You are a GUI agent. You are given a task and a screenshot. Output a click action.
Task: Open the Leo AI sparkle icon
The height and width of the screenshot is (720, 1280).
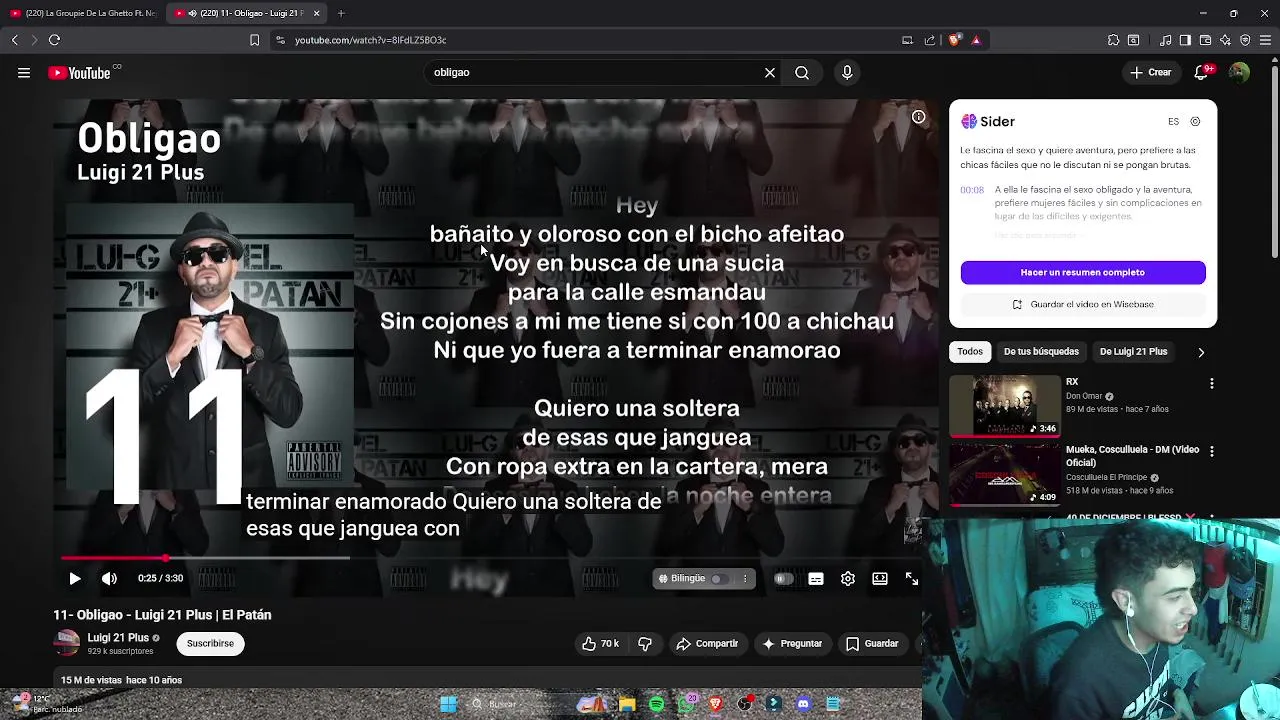coord(1225,40)
